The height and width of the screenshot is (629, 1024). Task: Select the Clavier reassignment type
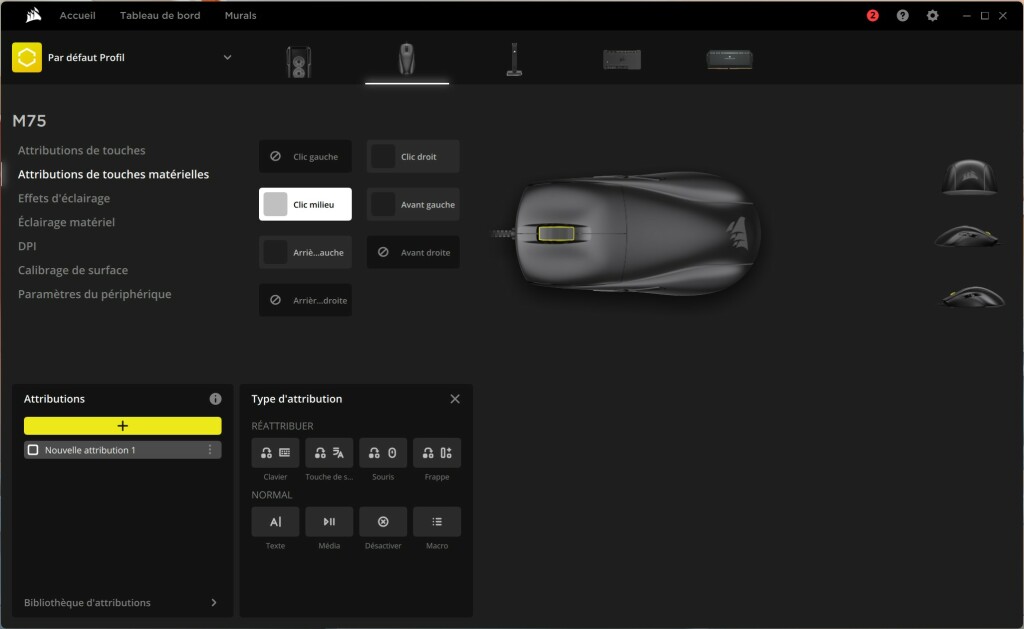coord(275,452)
